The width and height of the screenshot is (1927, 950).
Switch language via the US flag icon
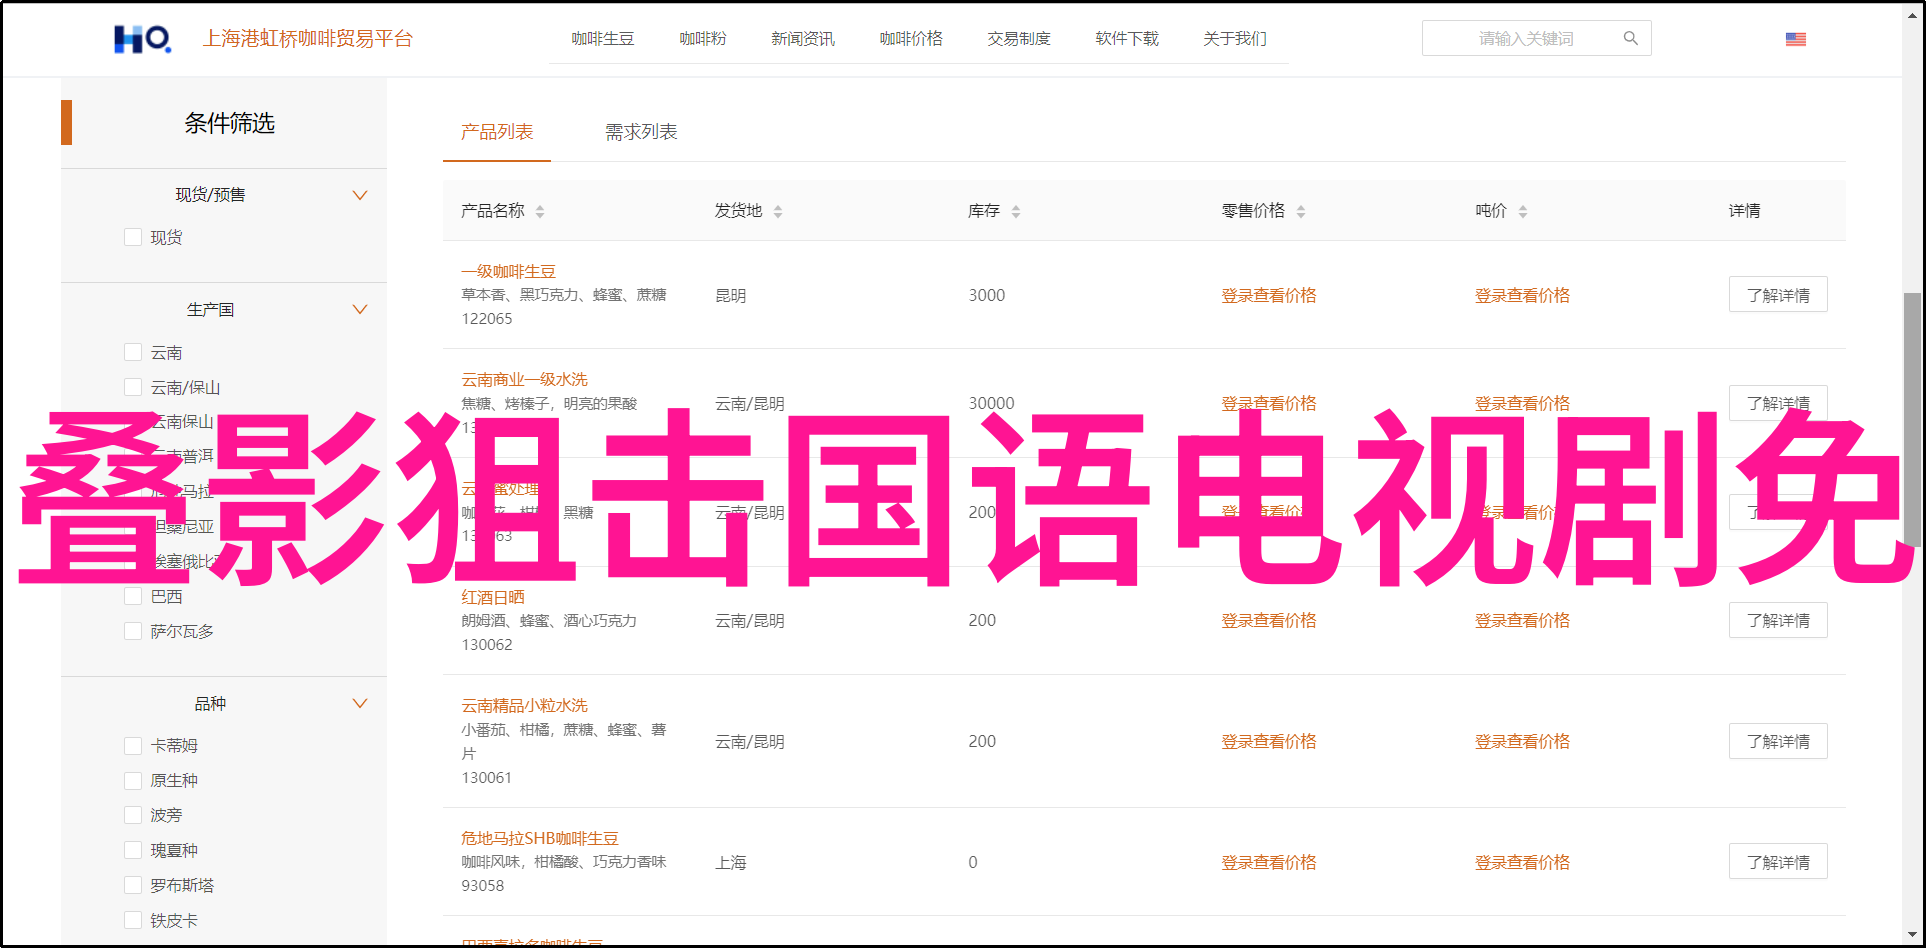1795,39
